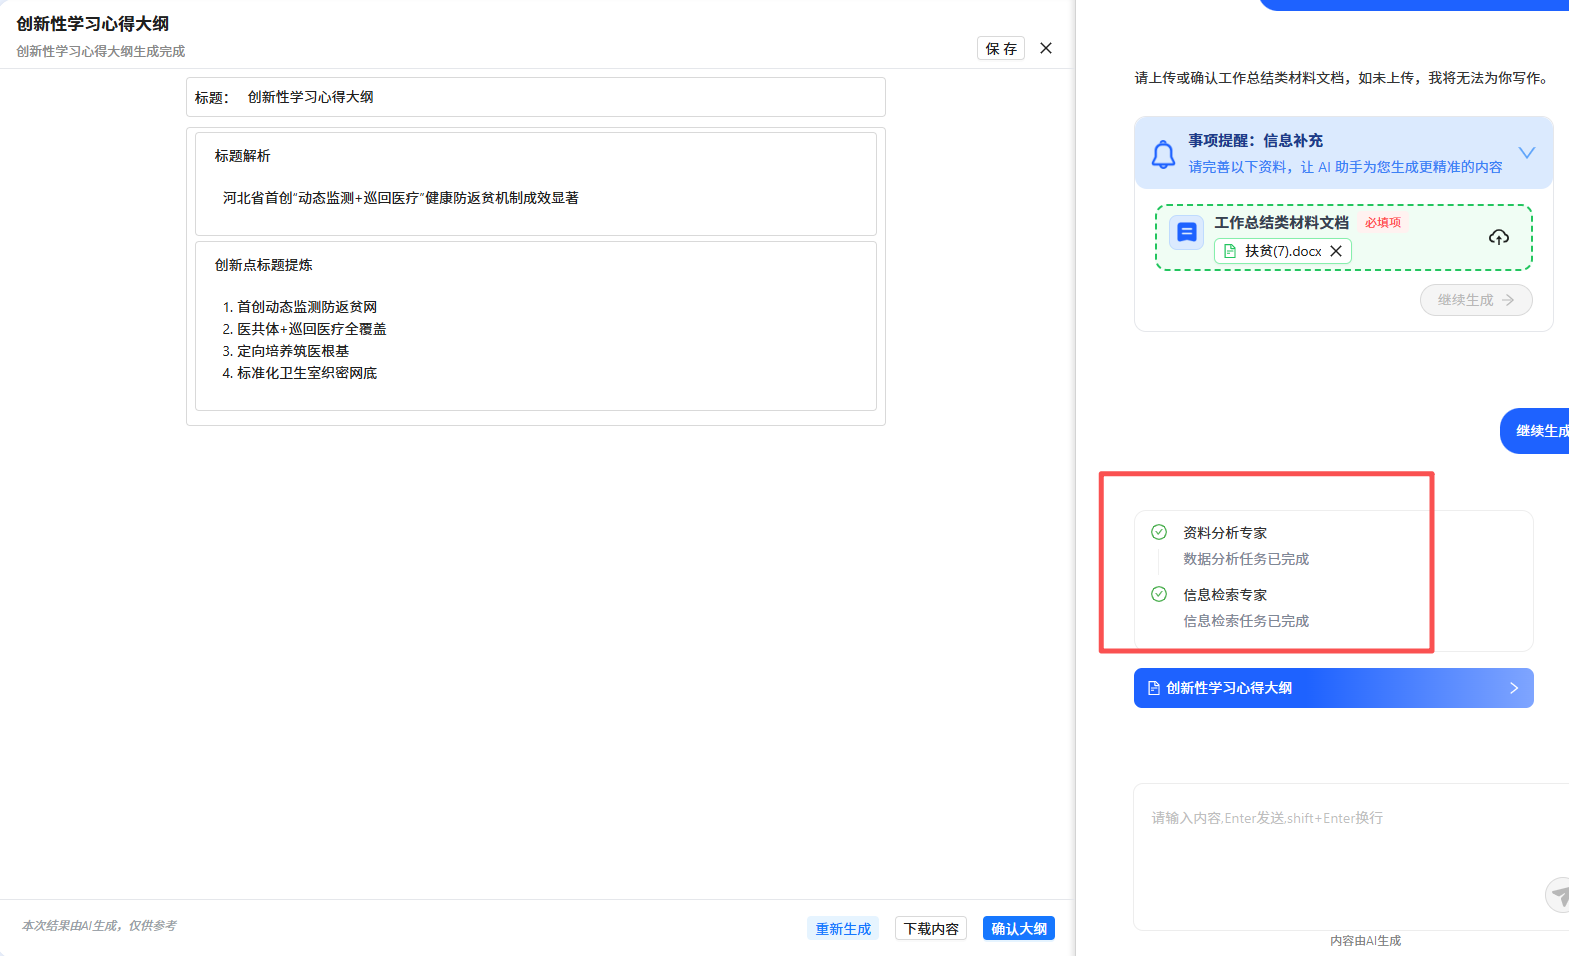
Task: Click the send paper plane icon
Action: tap(1559, 894)
